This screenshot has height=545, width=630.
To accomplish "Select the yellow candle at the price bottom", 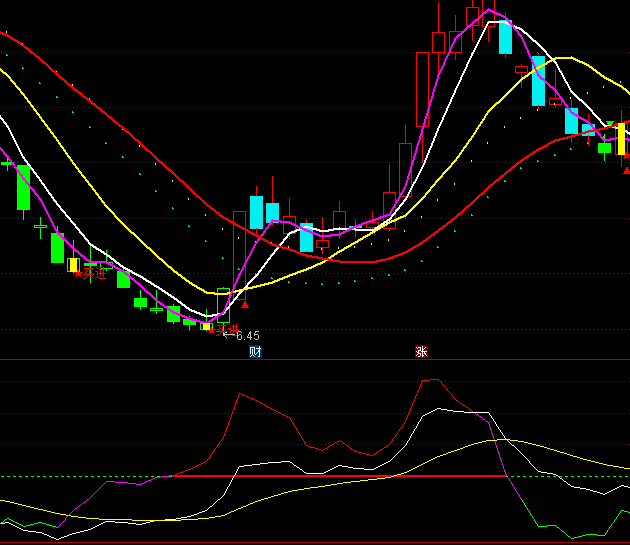I will (206, 326).
